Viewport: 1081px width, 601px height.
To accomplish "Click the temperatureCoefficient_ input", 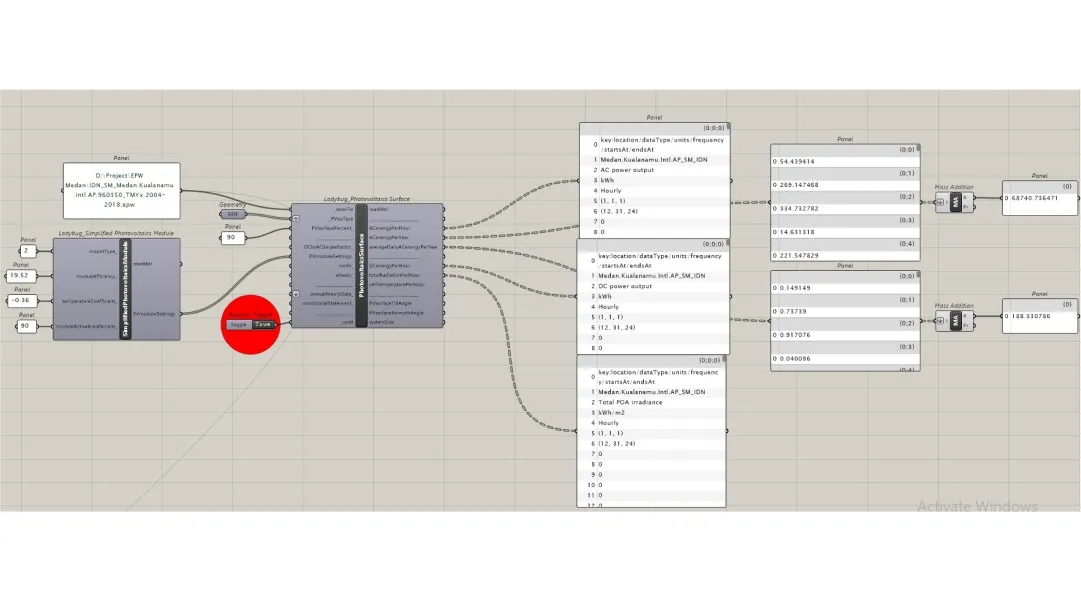I will [89, 301].
